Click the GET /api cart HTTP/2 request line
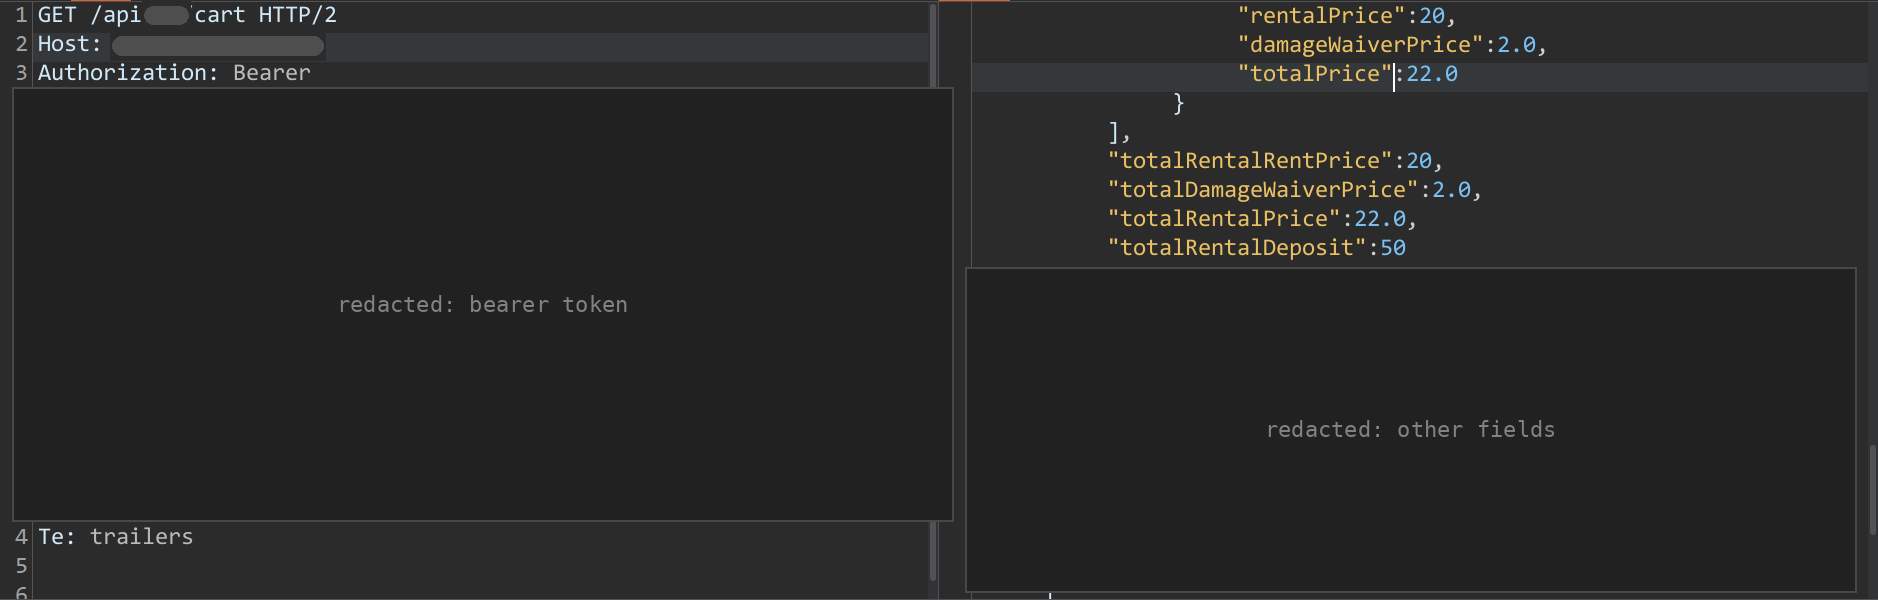 pyautogui.click(x=187, y=15)
